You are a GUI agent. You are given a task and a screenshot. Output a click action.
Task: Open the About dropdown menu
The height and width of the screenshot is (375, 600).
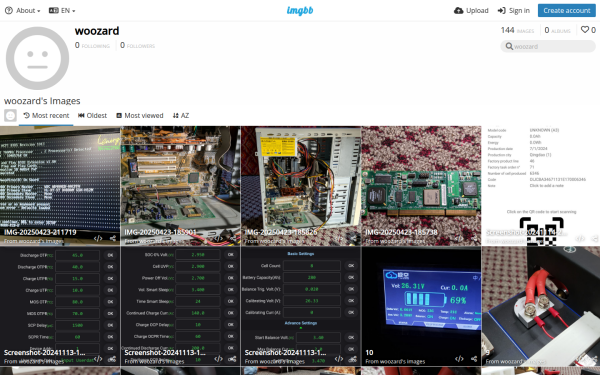click(23, 11)
